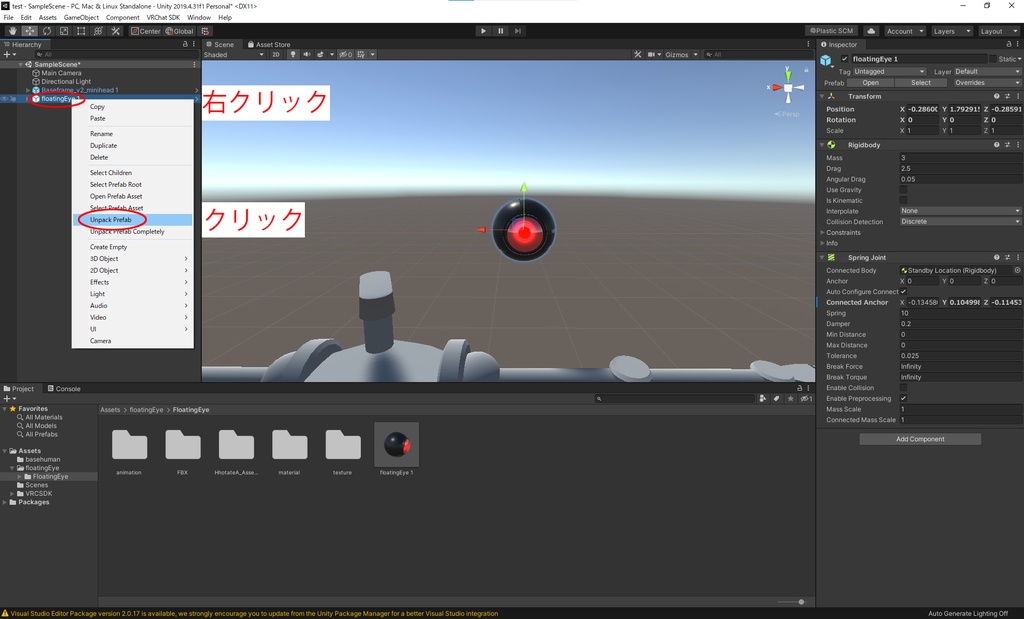Image resolution: width=1024 pixels, height=619 pixels.
Task: Select the Hand tool
Action: point(13,31)
